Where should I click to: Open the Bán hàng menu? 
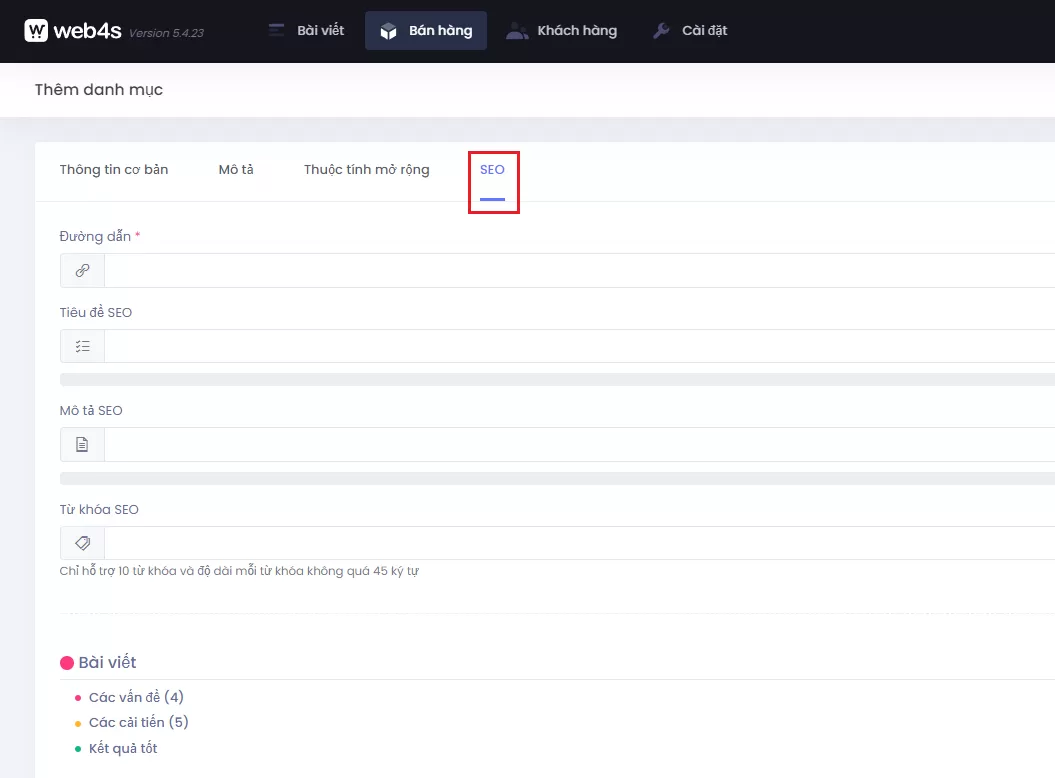click(426, 30)
